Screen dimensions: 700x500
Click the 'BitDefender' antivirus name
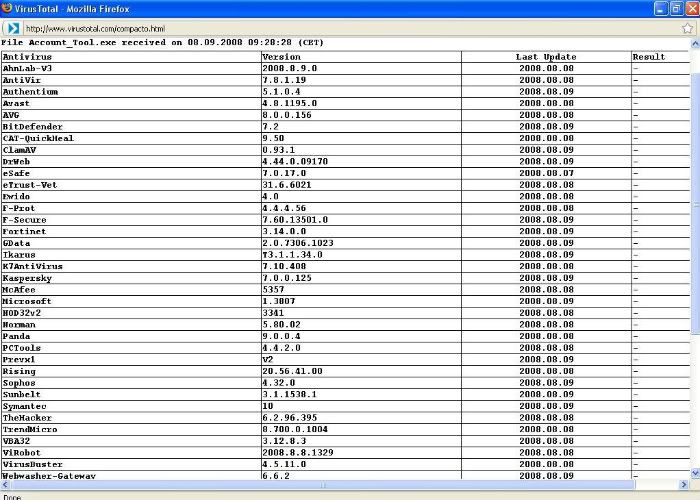point(33,126)
